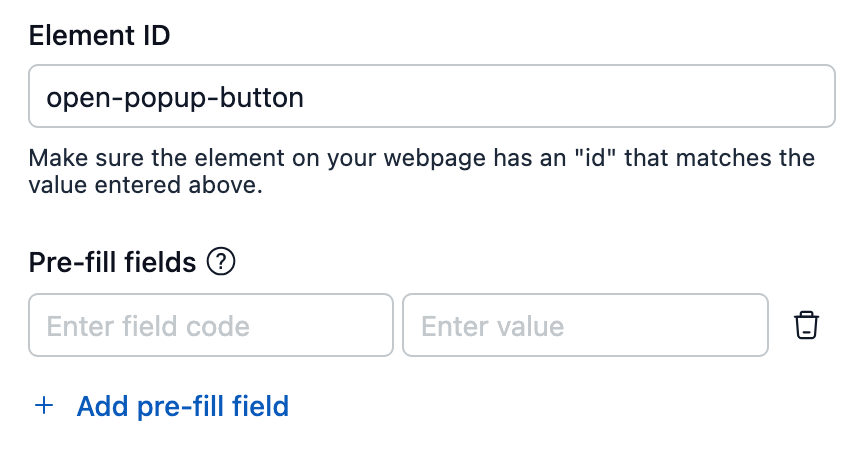This screenshot has height=452, width=860.
Task: Delete the pre-fill field row with trash icon
Action: click(806, 325)
